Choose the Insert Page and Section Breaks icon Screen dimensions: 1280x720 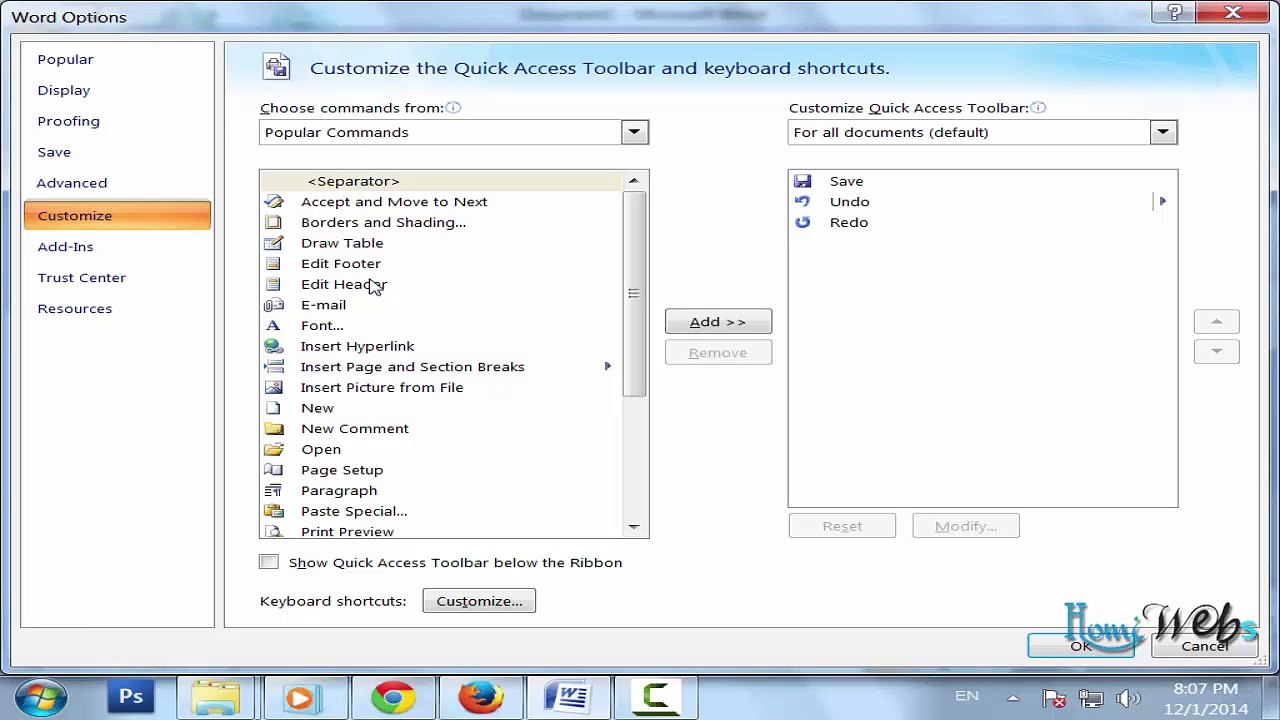click(x=273, y=367)
